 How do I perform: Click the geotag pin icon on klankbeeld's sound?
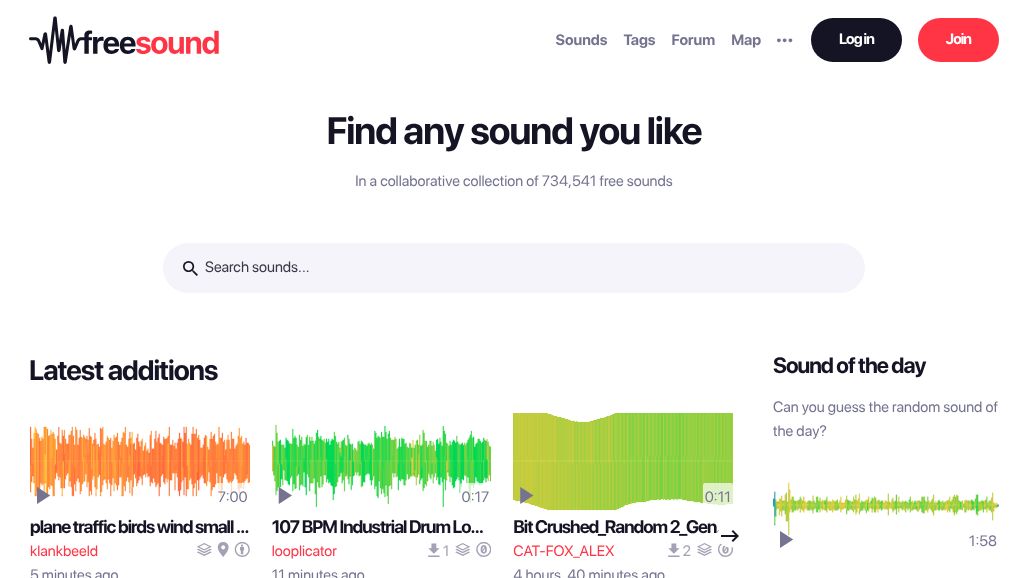(223, 549)
